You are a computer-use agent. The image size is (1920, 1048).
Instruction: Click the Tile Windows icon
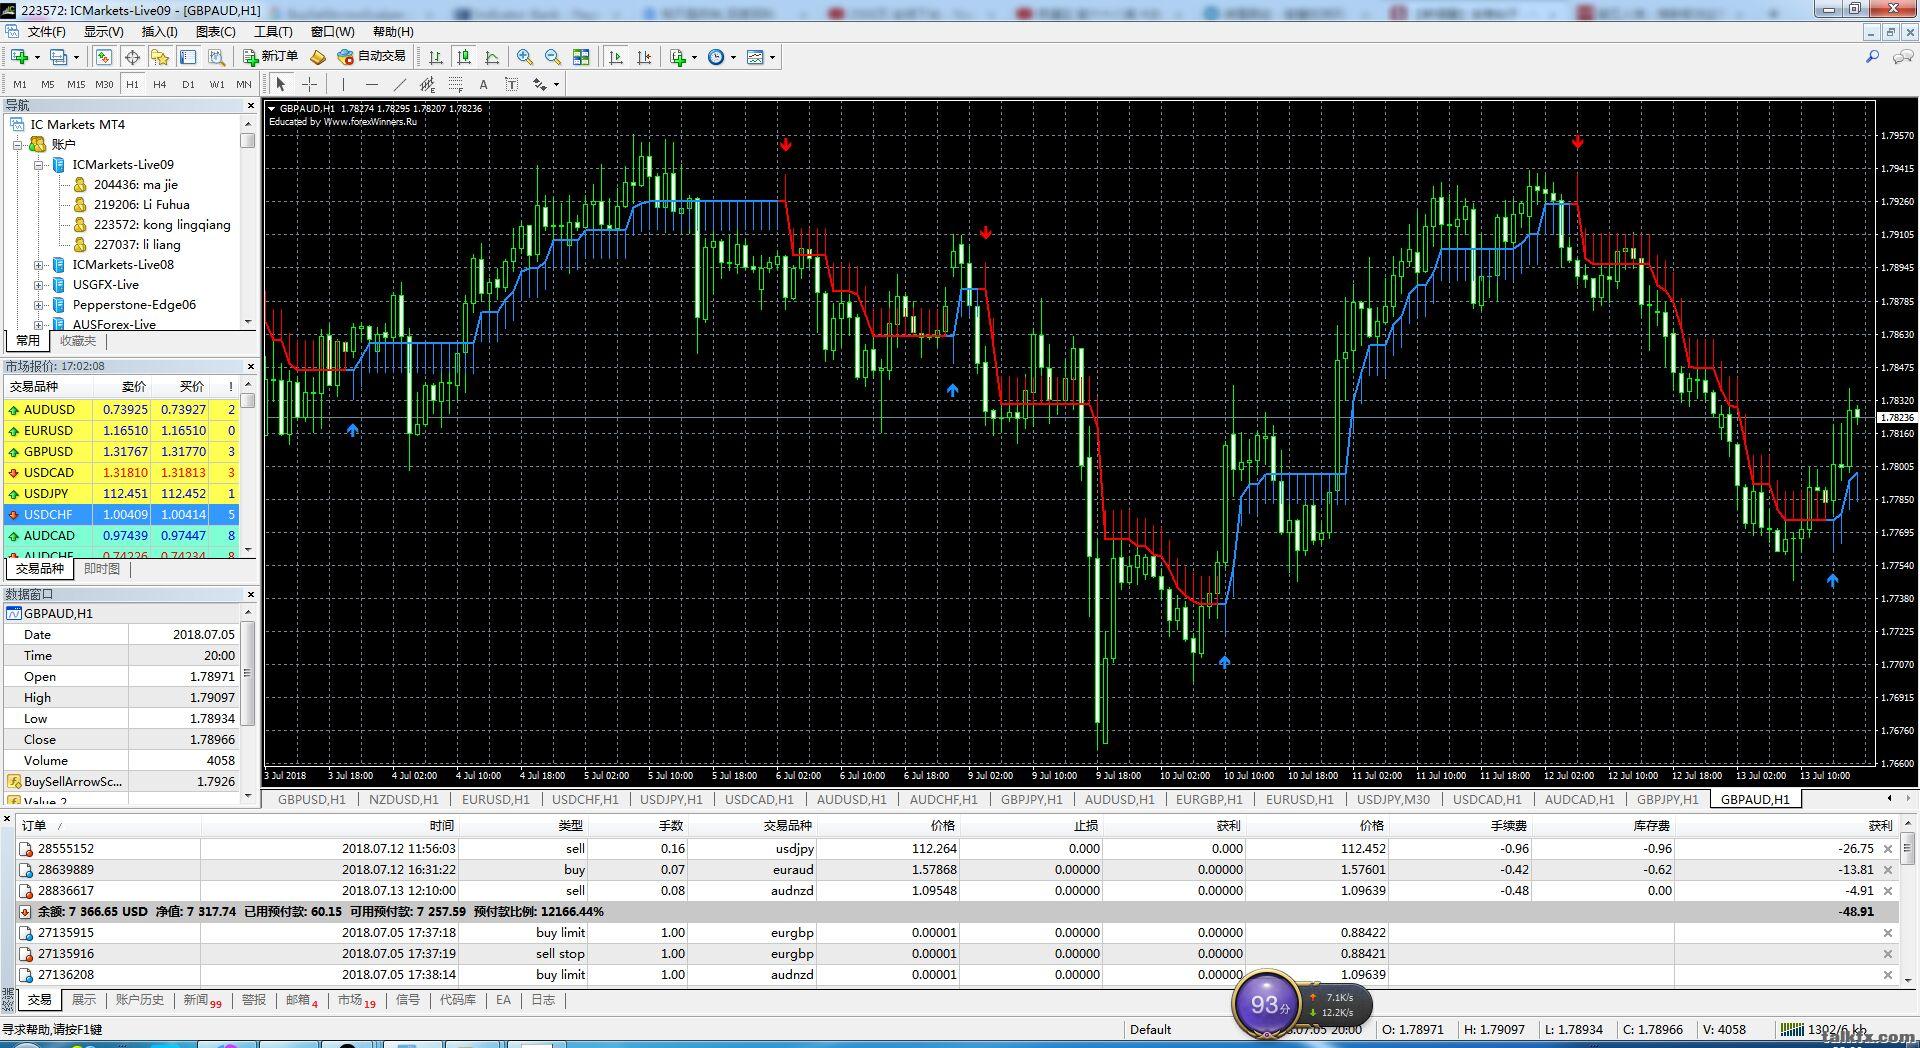click(x=581, y=57)
